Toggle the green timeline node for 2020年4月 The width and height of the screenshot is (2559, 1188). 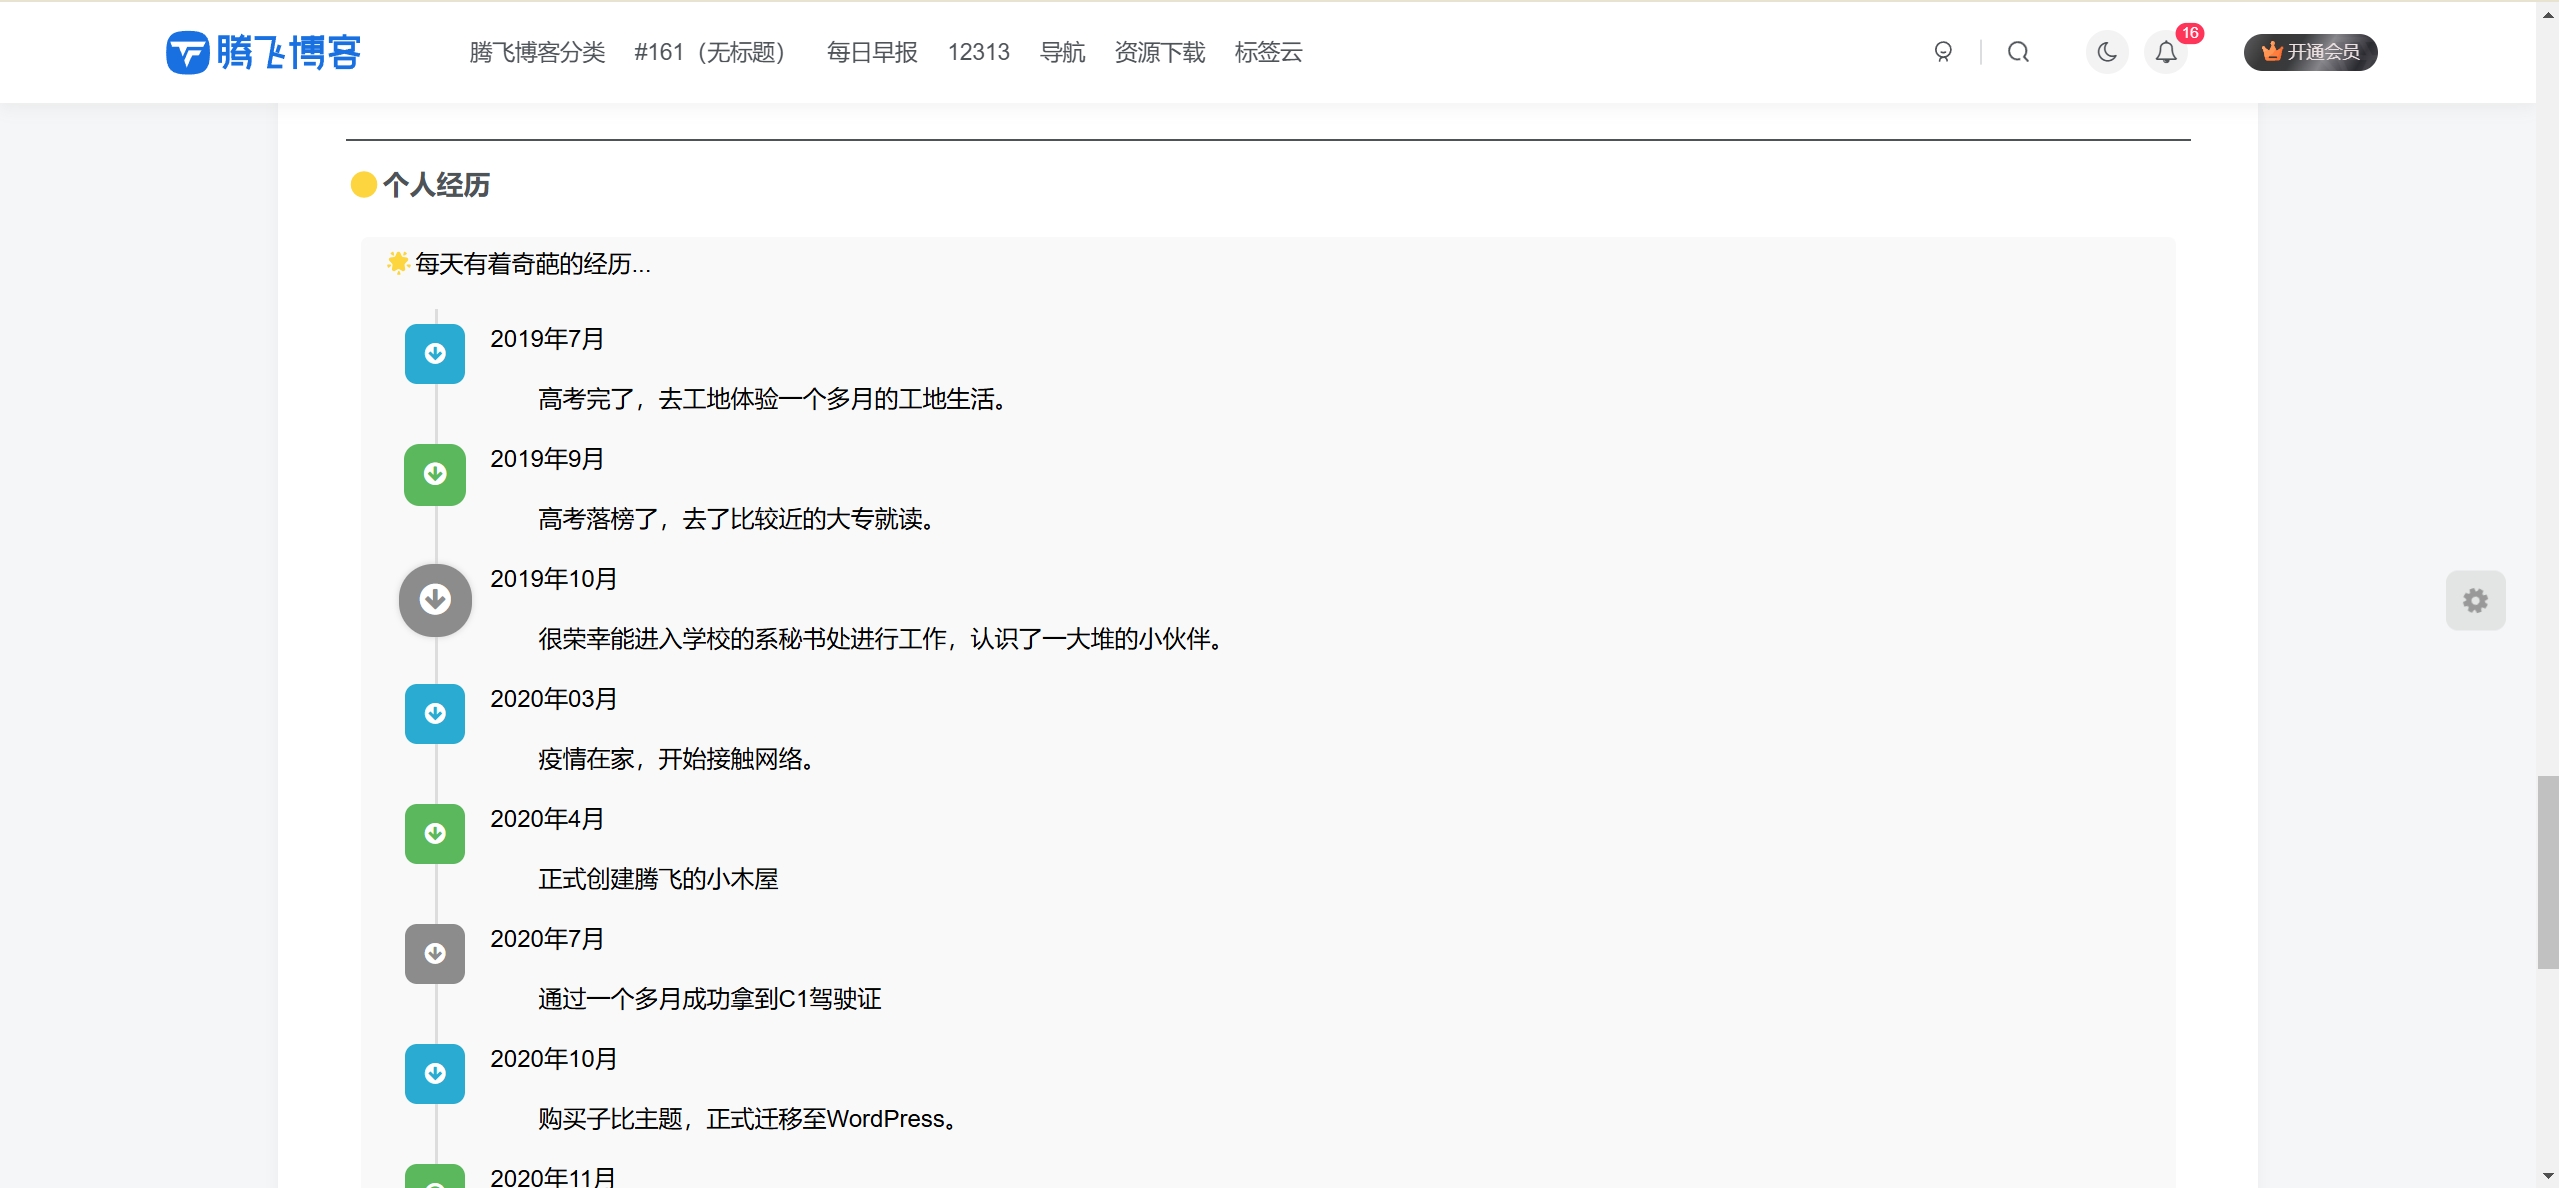[434, 833]
